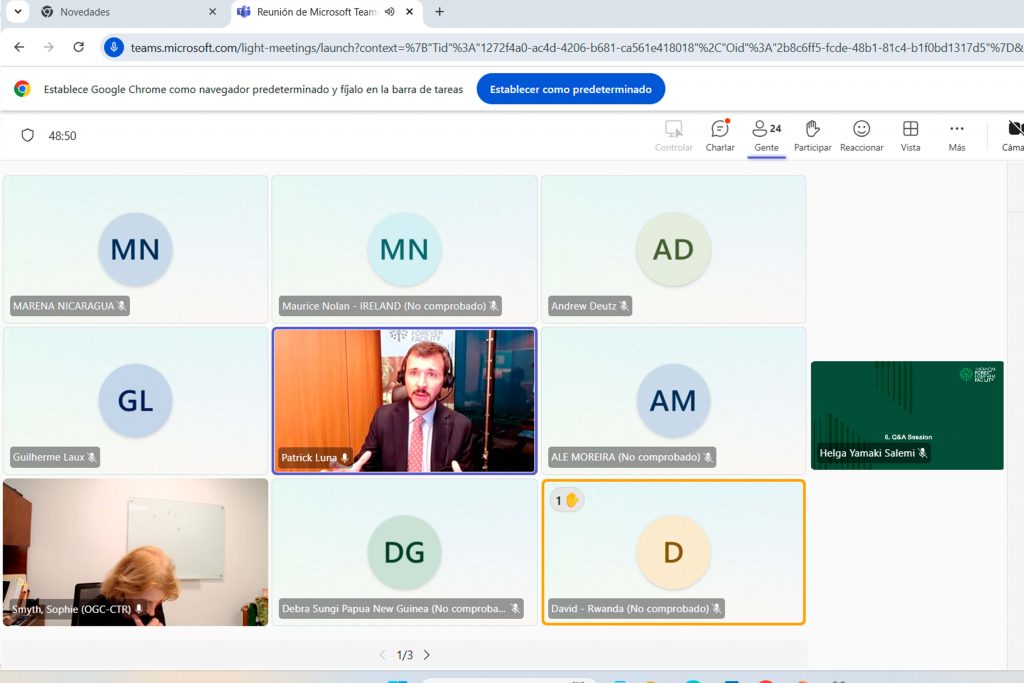This screenshot has height=683, width=1024.
Task: Open a new browser tab
Action: (439, 12)
